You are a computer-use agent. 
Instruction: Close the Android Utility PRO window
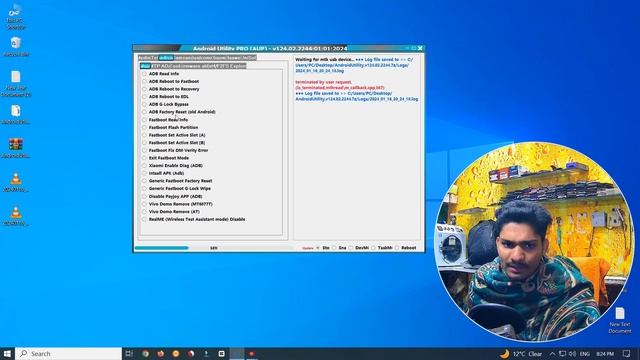(420, 48)
